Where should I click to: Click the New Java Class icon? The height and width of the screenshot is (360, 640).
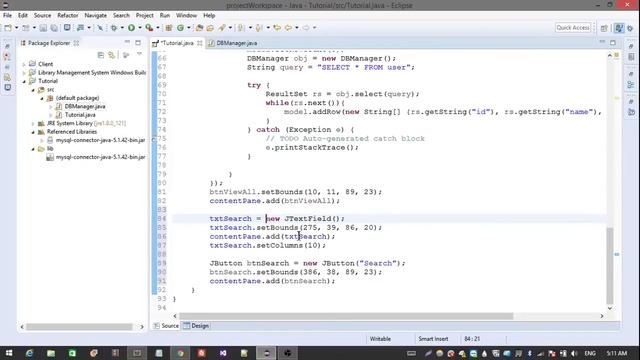tap(180, 28)
